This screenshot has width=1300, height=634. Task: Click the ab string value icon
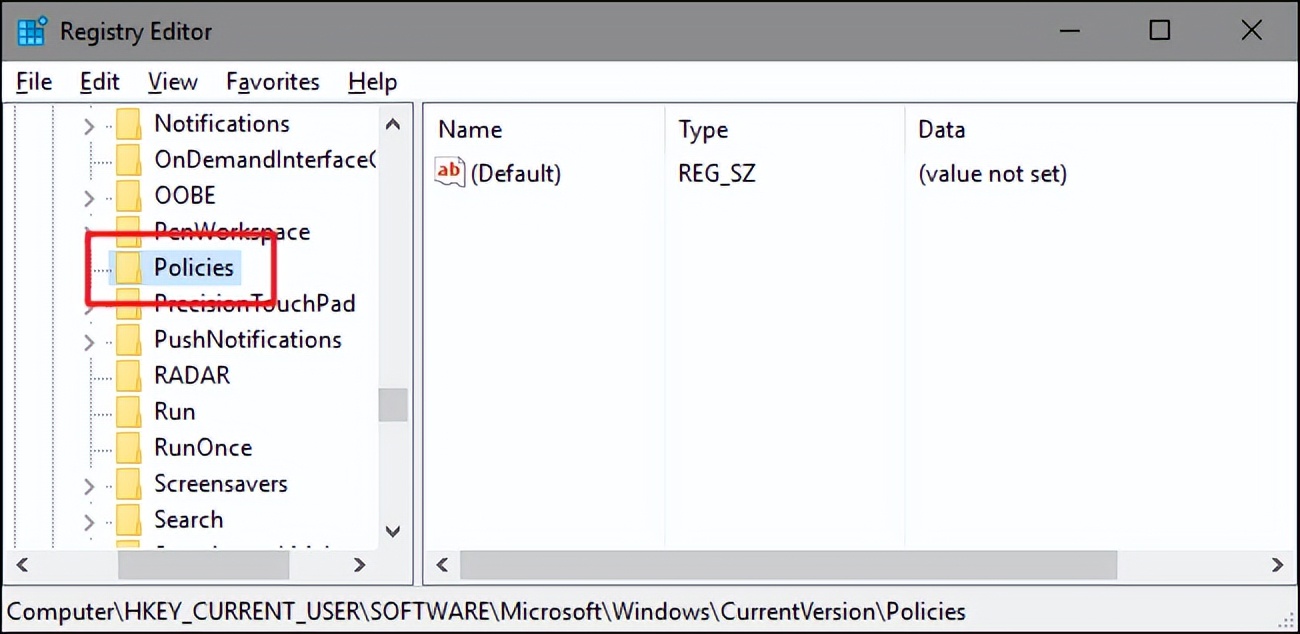click(449, 171)
